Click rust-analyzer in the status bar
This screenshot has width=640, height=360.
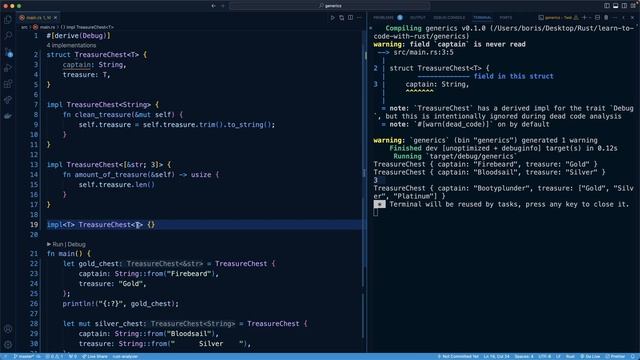tap(125, 356)
